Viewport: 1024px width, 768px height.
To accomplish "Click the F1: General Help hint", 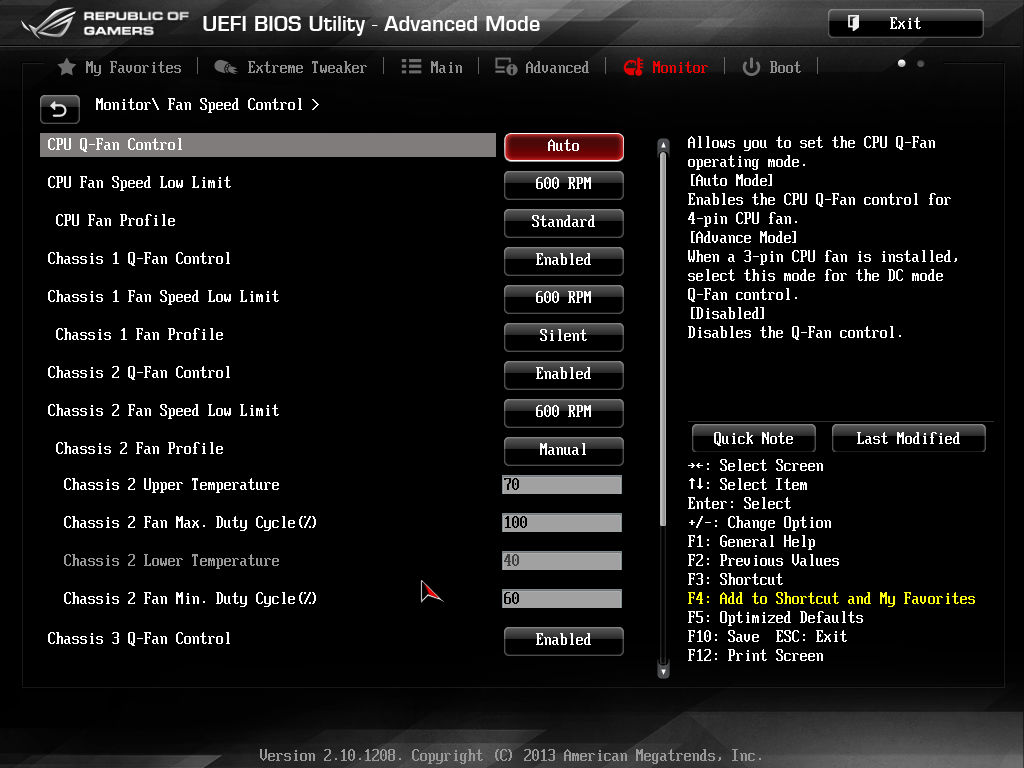I will point(752,541).
